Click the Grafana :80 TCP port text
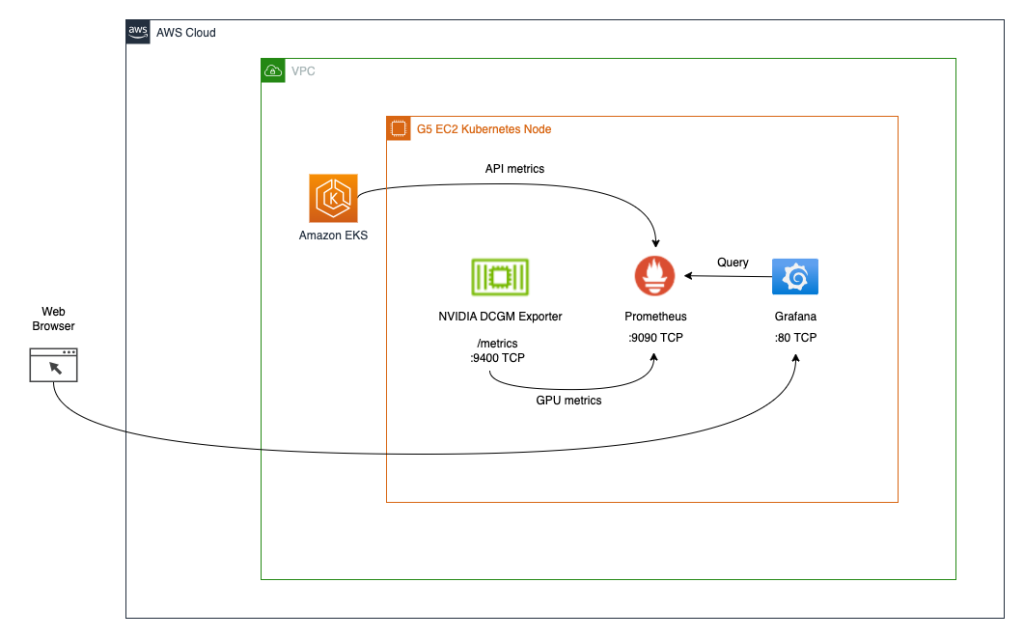Viewport: 1024px width, 638px height. pyautogui.click(x=794, y=337)
